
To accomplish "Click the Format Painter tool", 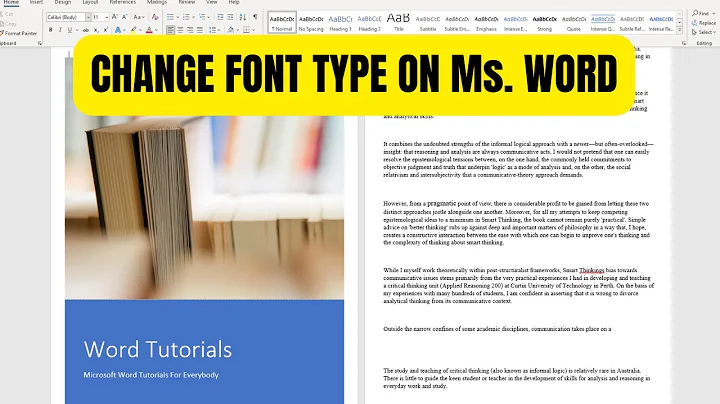I will pyautogui.click(x=19, y=34).
